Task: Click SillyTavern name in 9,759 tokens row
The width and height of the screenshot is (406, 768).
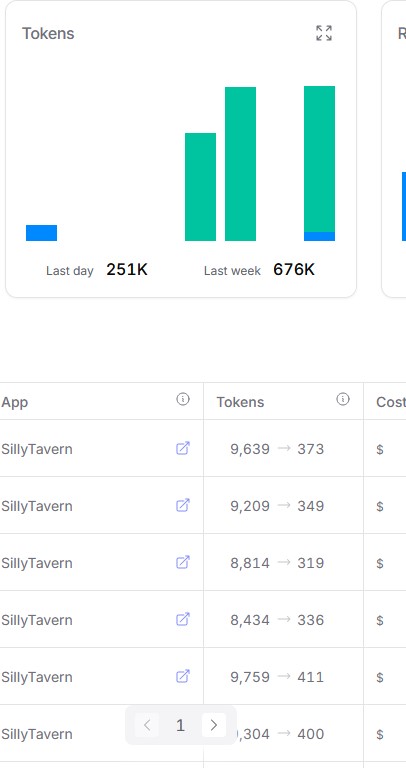Action: click(x=37, y=677)
